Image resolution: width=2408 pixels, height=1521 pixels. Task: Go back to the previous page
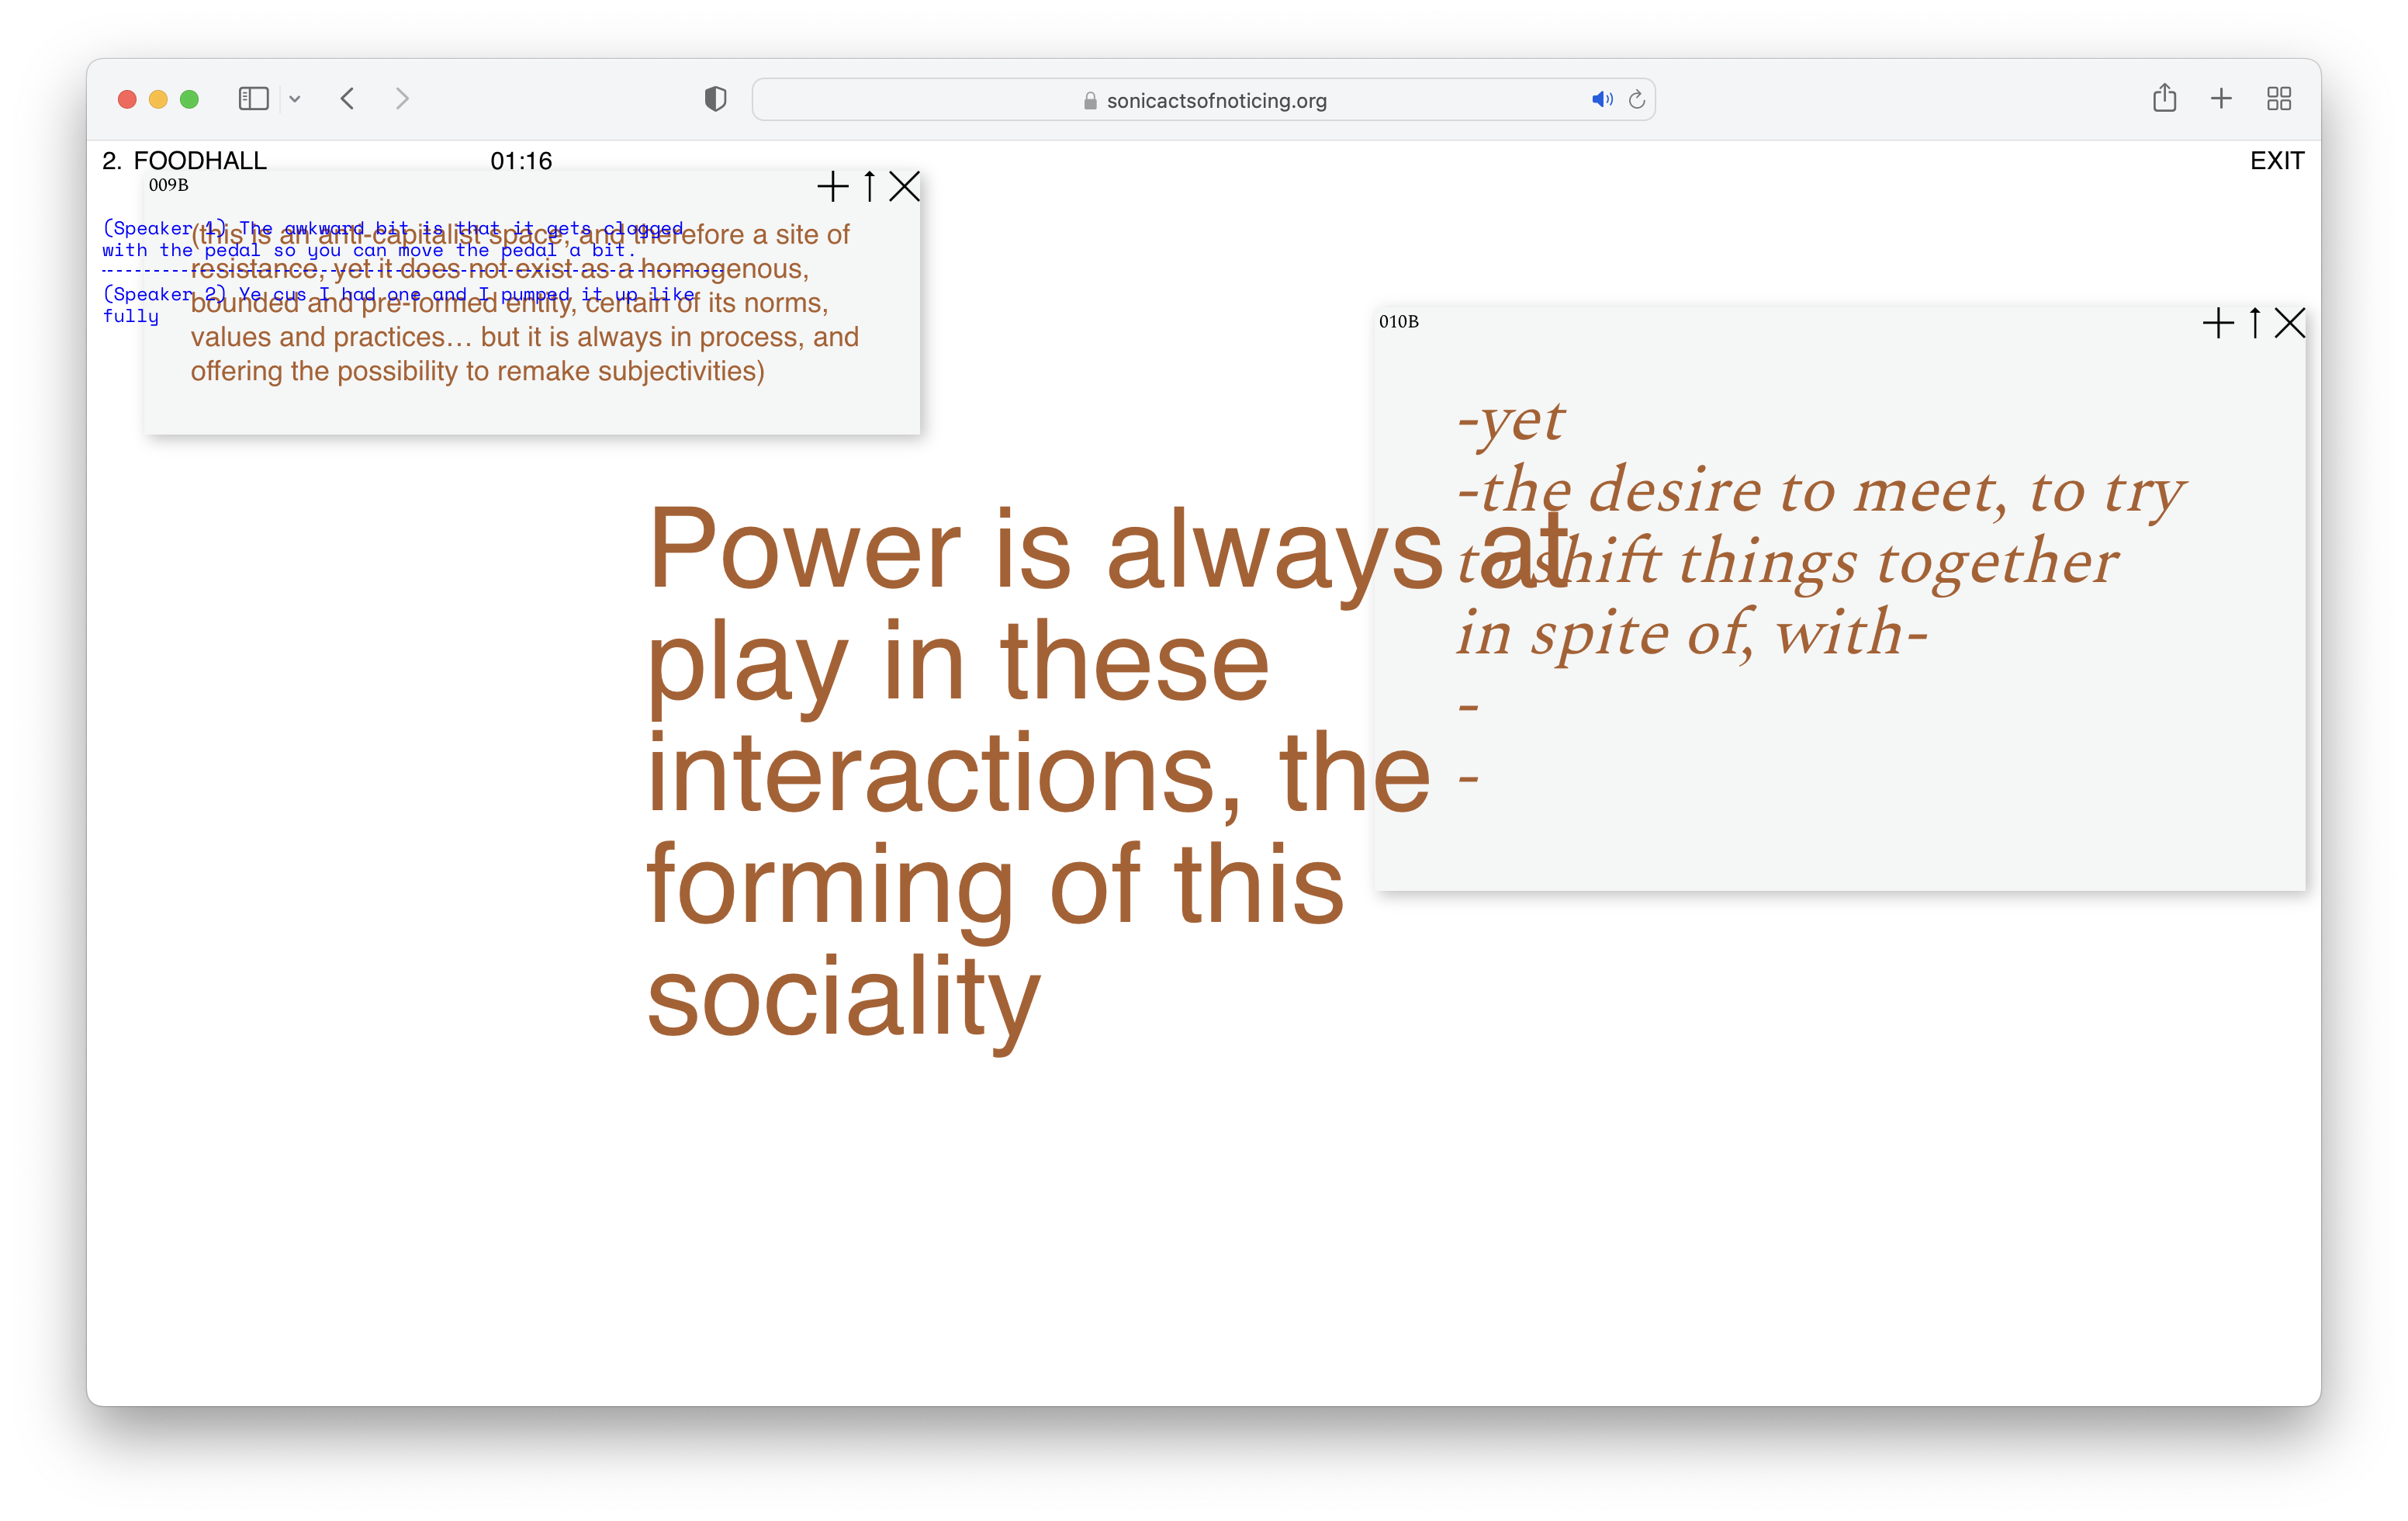[x=348, y=99]
